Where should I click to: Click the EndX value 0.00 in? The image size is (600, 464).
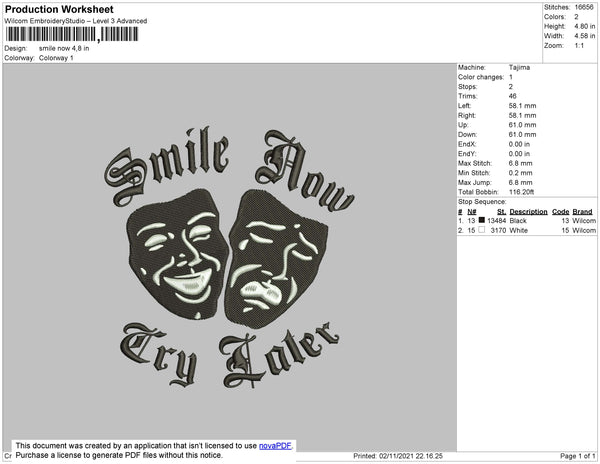click(519, 144)
